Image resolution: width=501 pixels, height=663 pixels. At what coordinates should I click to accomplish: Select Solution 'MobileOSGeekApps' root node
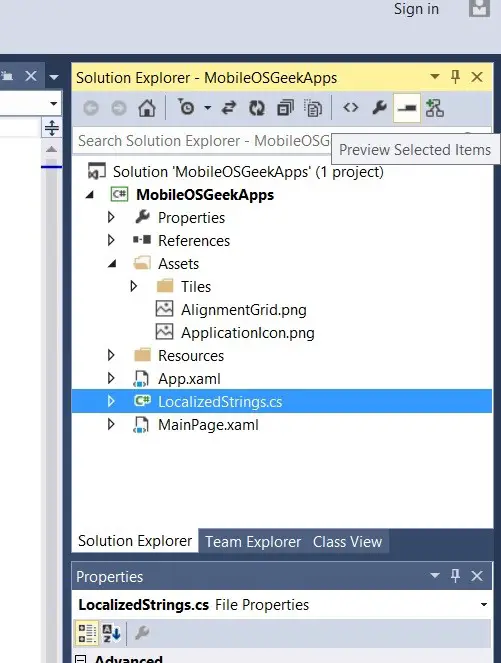pos(248,172)
